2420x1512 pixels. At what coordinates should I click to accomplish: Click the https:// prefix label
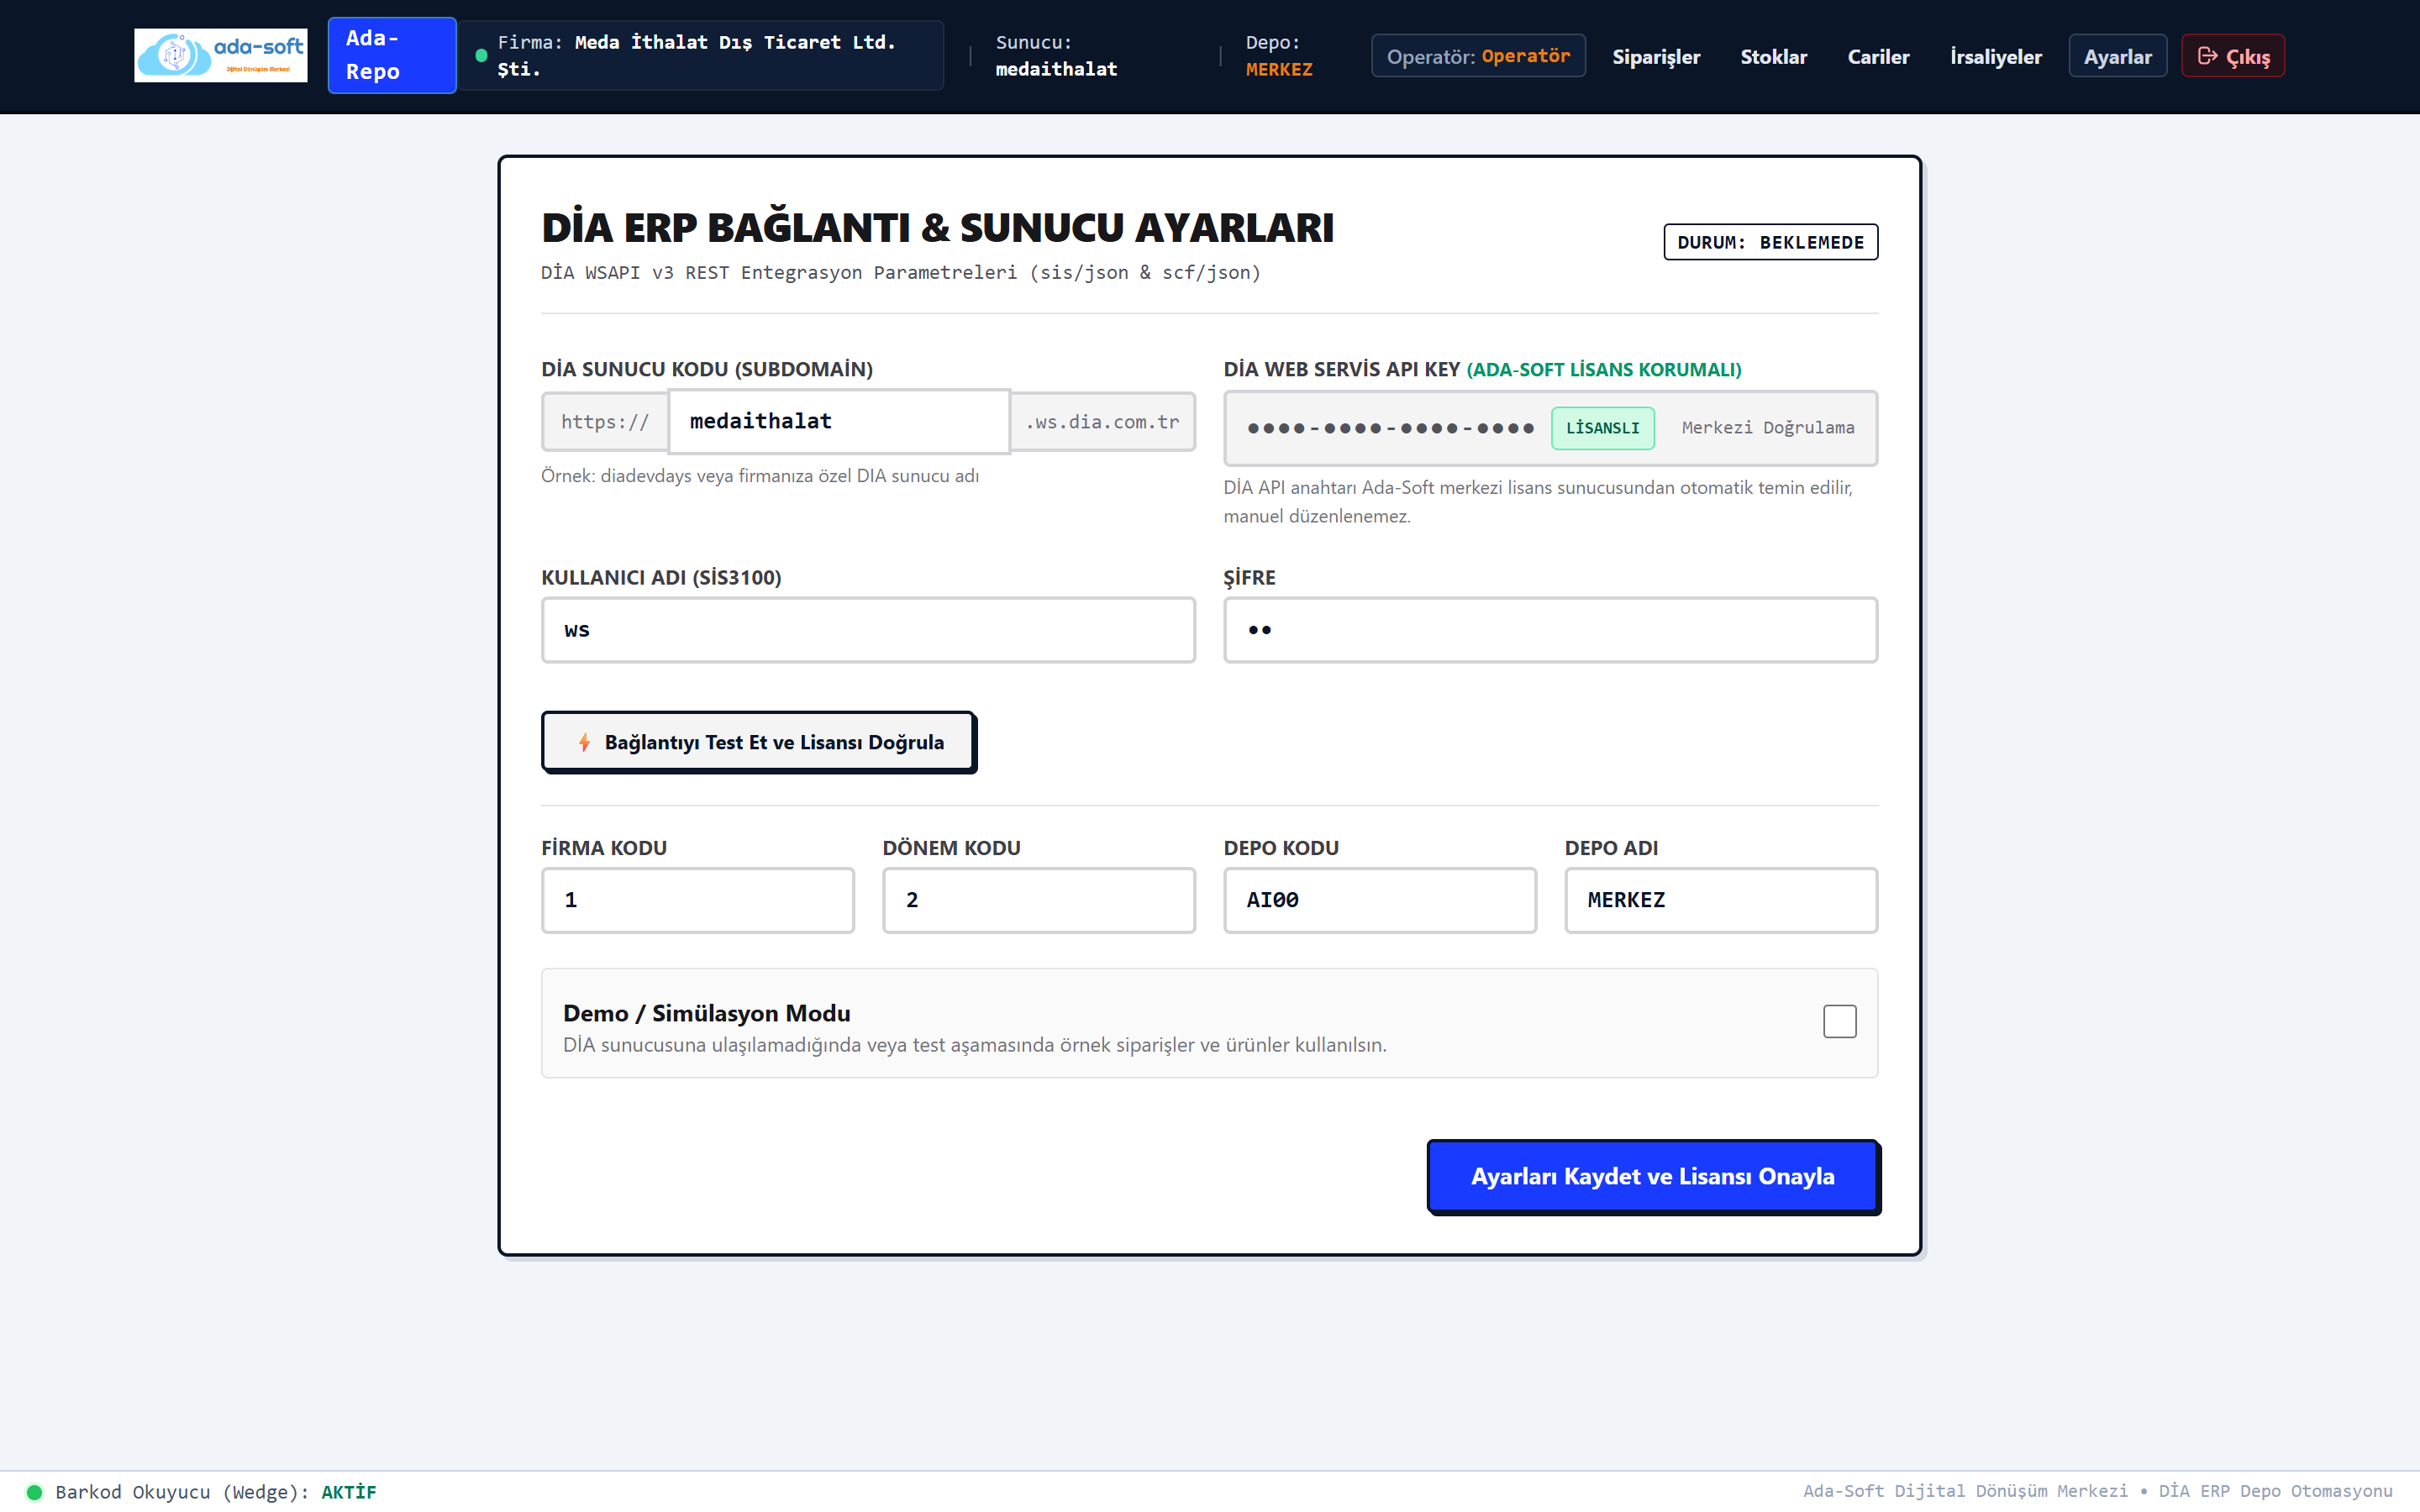pyautogui.click(x=605, y=422)
